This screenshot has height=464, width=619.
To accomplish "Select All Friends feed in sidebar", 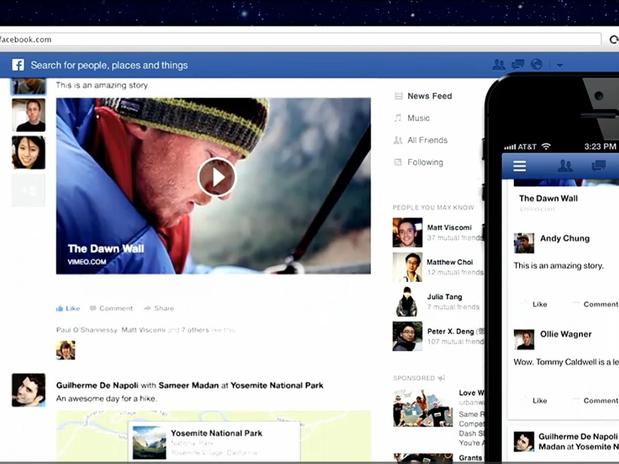I will tap(428, 140).
